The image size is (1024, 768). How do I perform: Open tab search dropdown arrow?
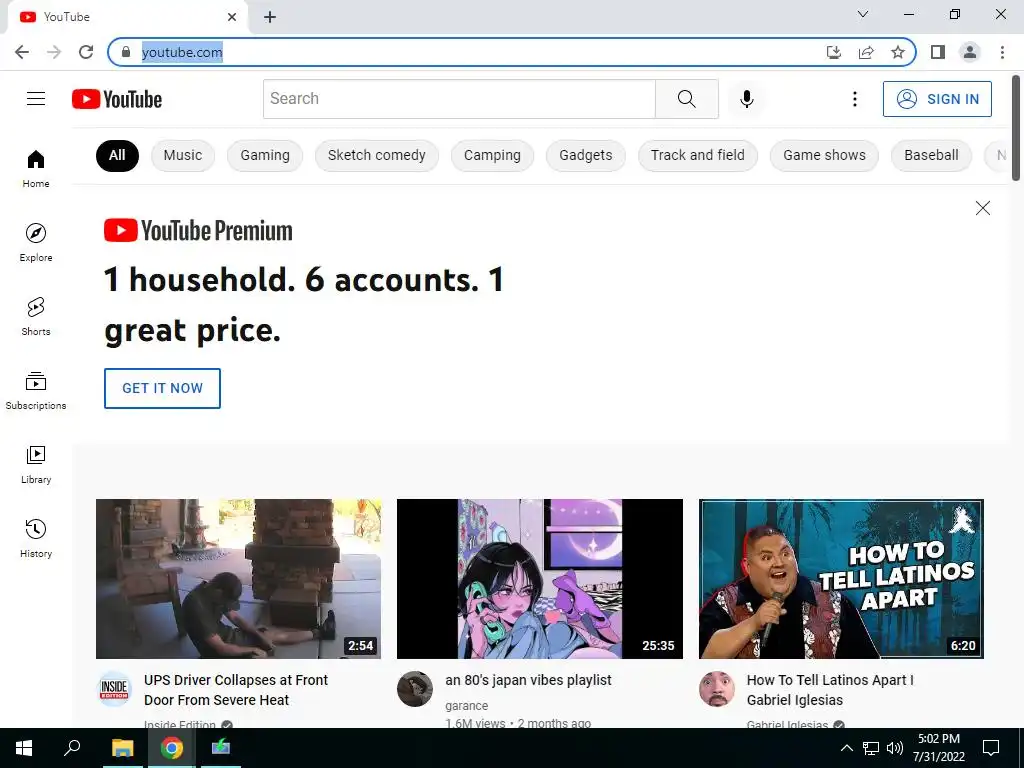click(863, 14)
